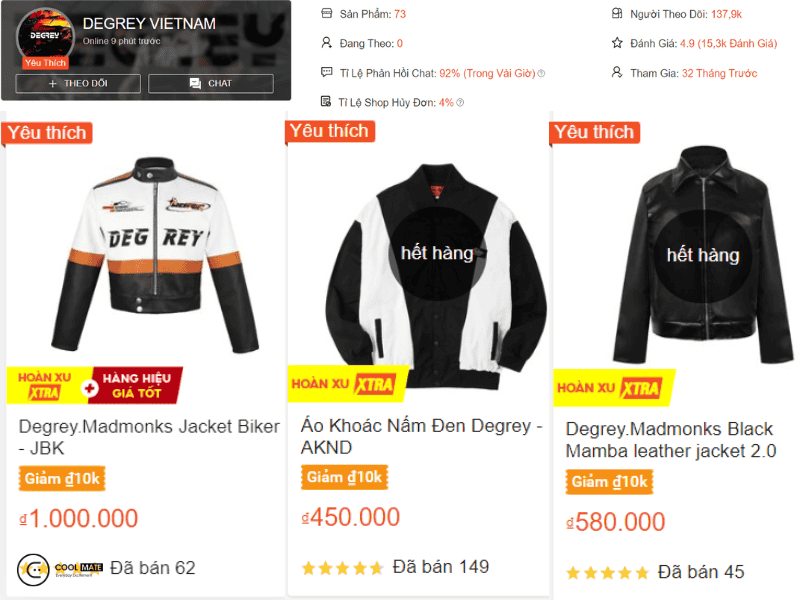Click the Đang Theo person icon
Viewport: 800px width, 600px height.
327,43
